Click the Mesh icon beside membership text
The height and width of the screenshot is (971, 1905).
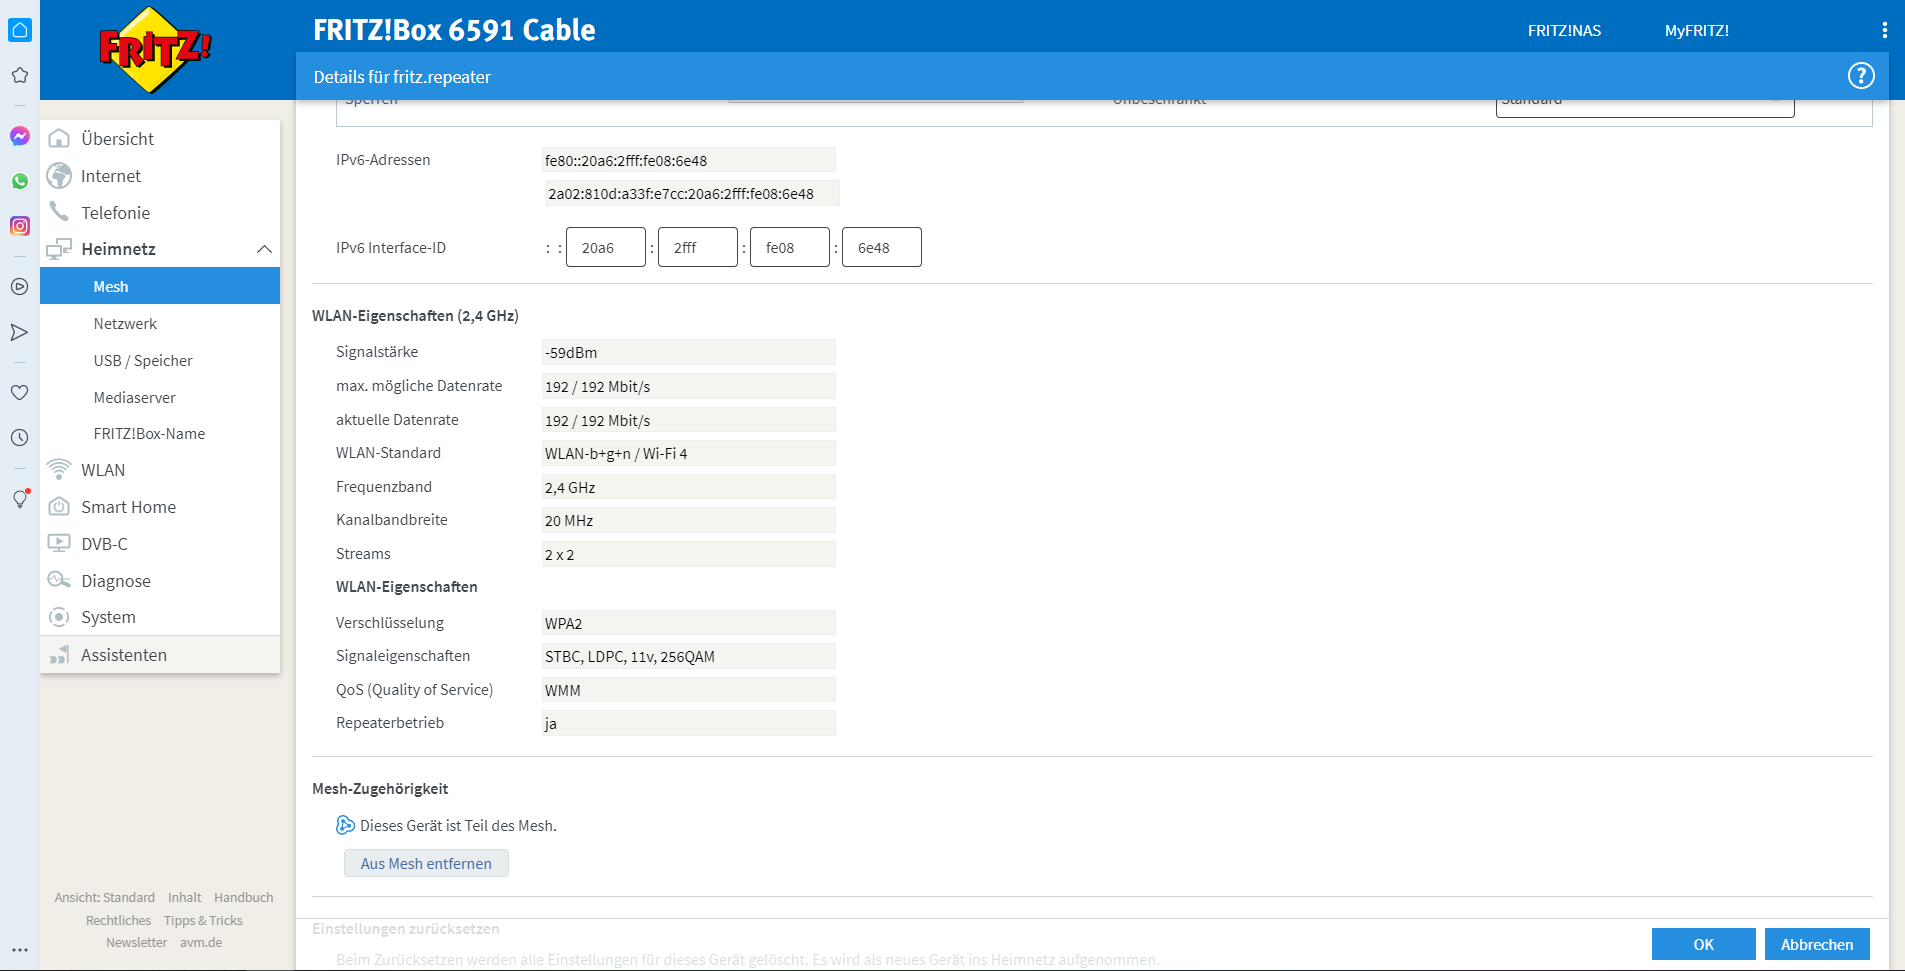pos(345,825)
